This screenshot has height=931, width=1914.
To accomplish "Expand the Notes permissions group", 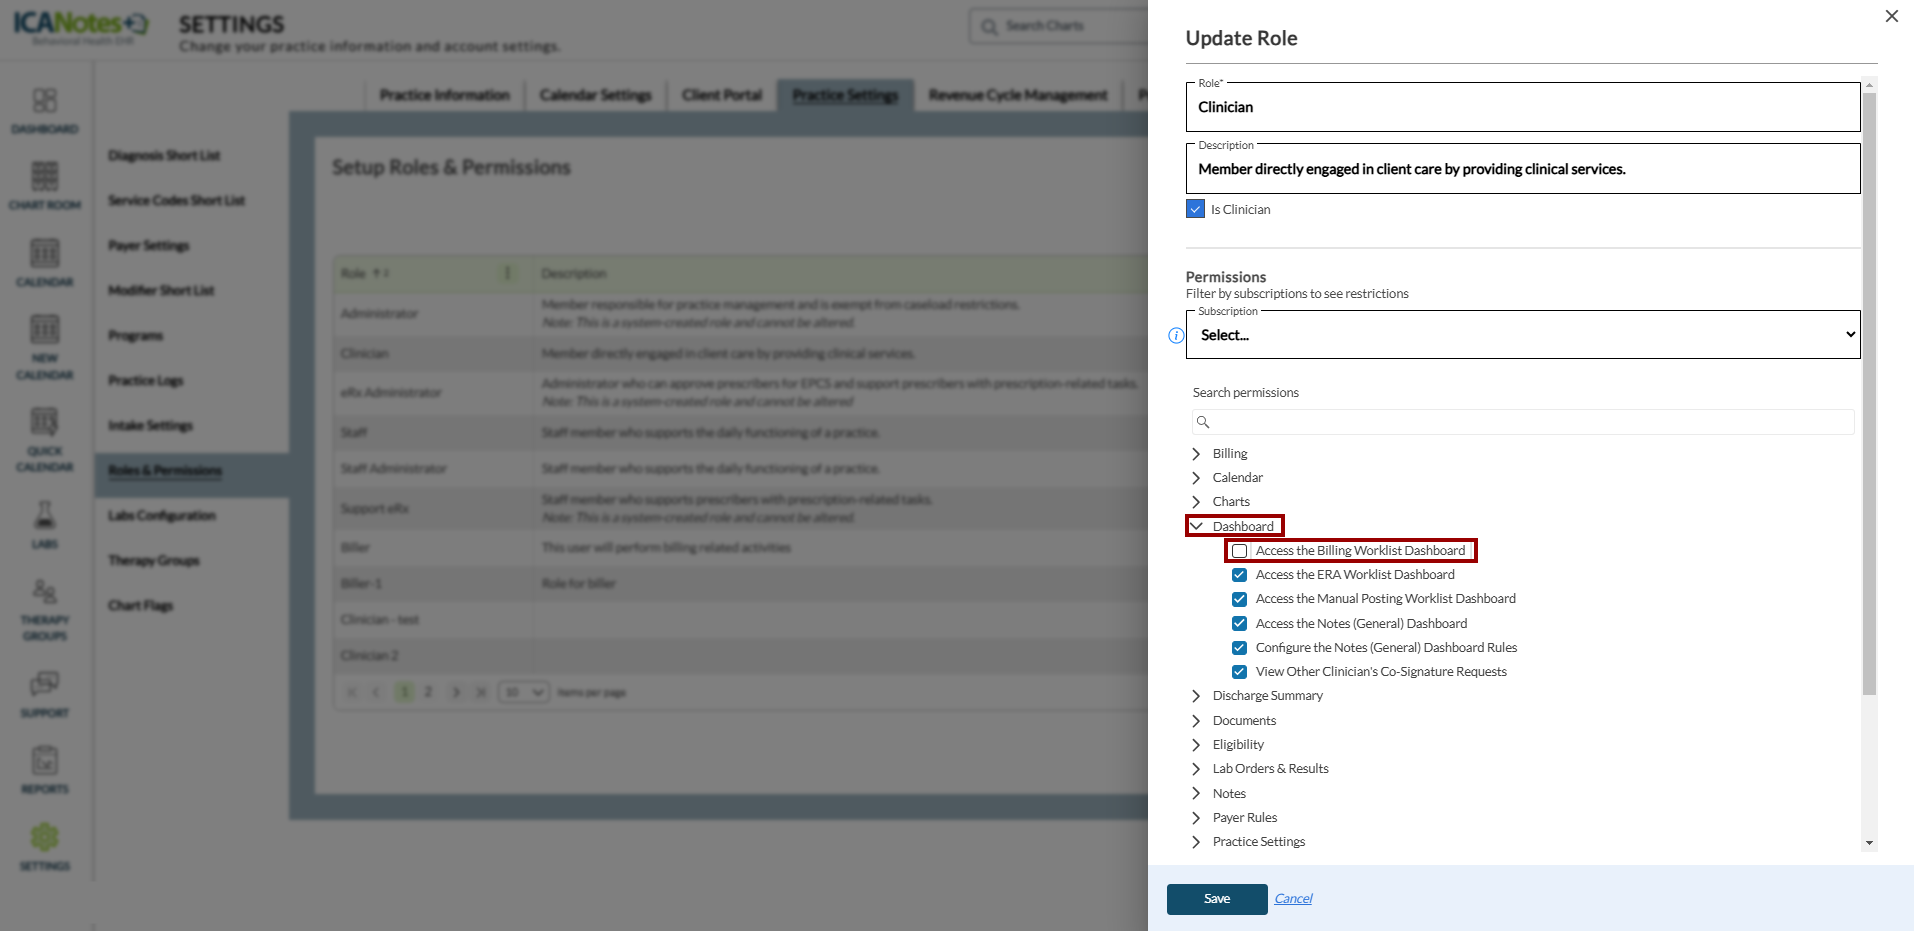I will (x=1196, y=794).
